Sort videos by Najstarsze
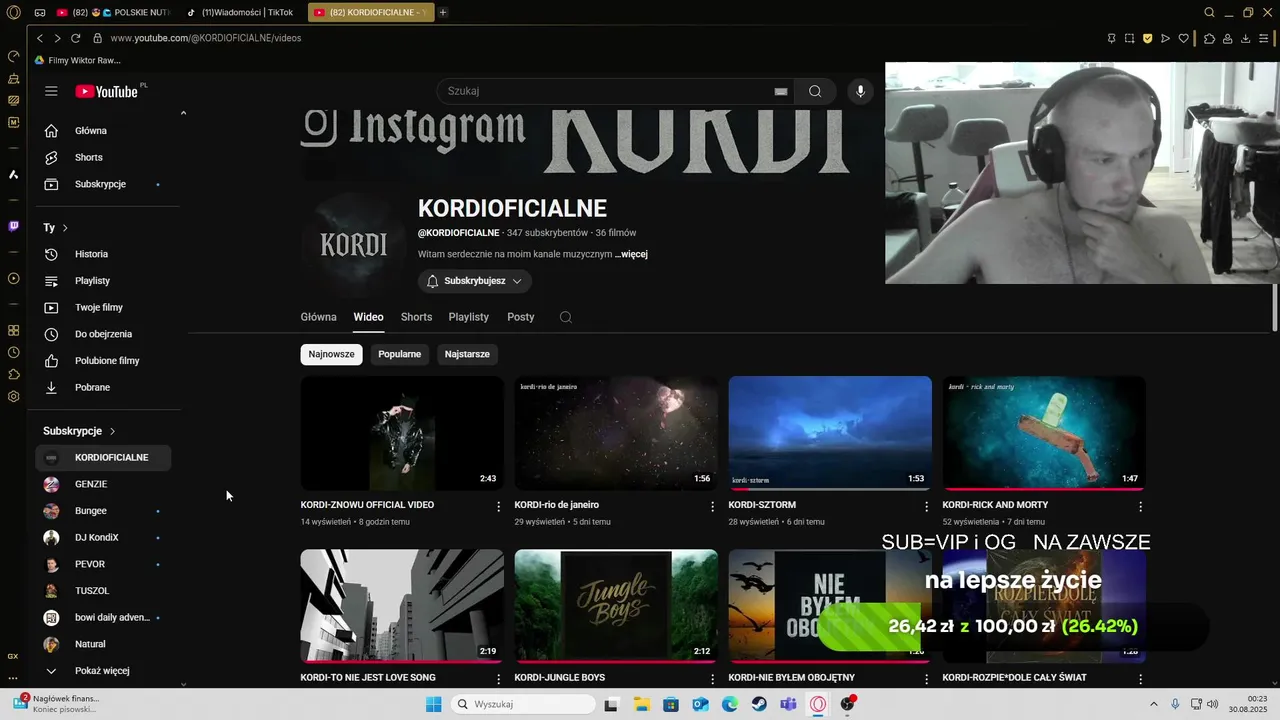Screen dimensions: 1280x720 pyautogui.click(x=467, y=354)
